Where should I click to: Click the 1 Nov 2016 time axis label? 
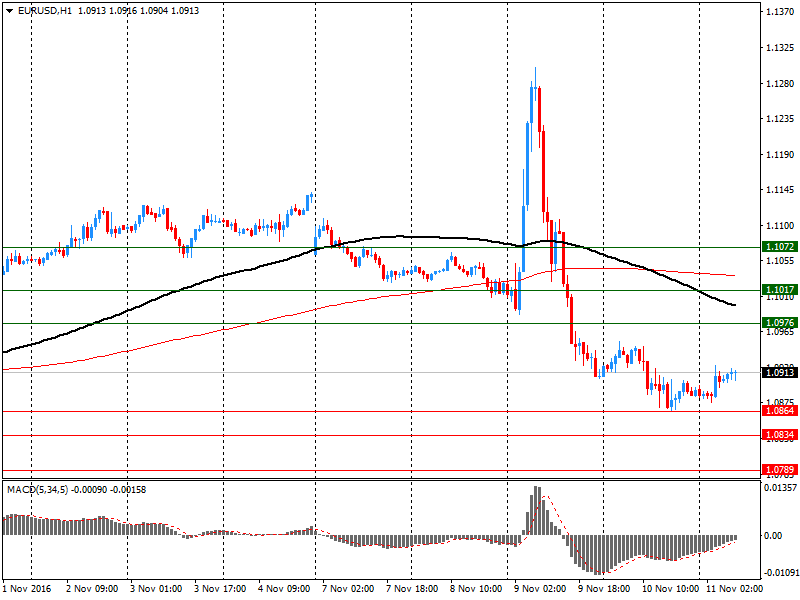(x=27, y=589)
